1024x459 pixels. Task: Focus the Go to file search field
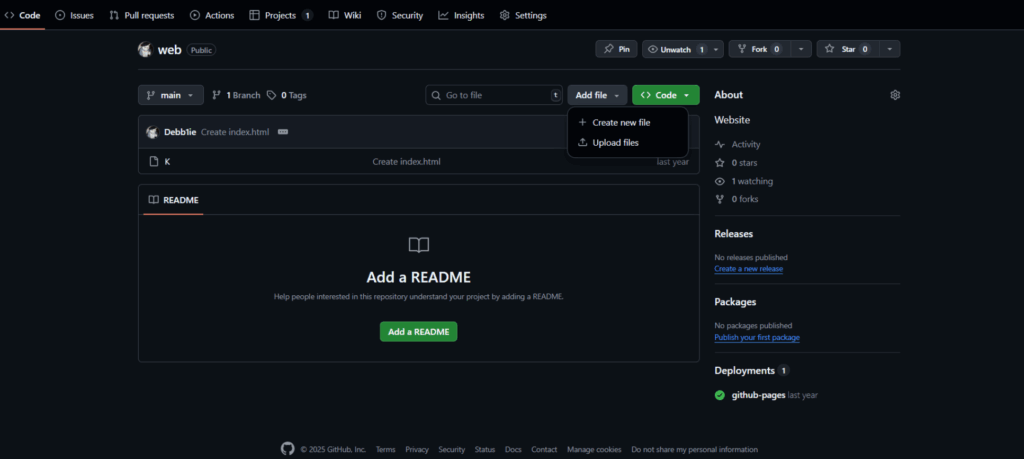coord(494,95)
